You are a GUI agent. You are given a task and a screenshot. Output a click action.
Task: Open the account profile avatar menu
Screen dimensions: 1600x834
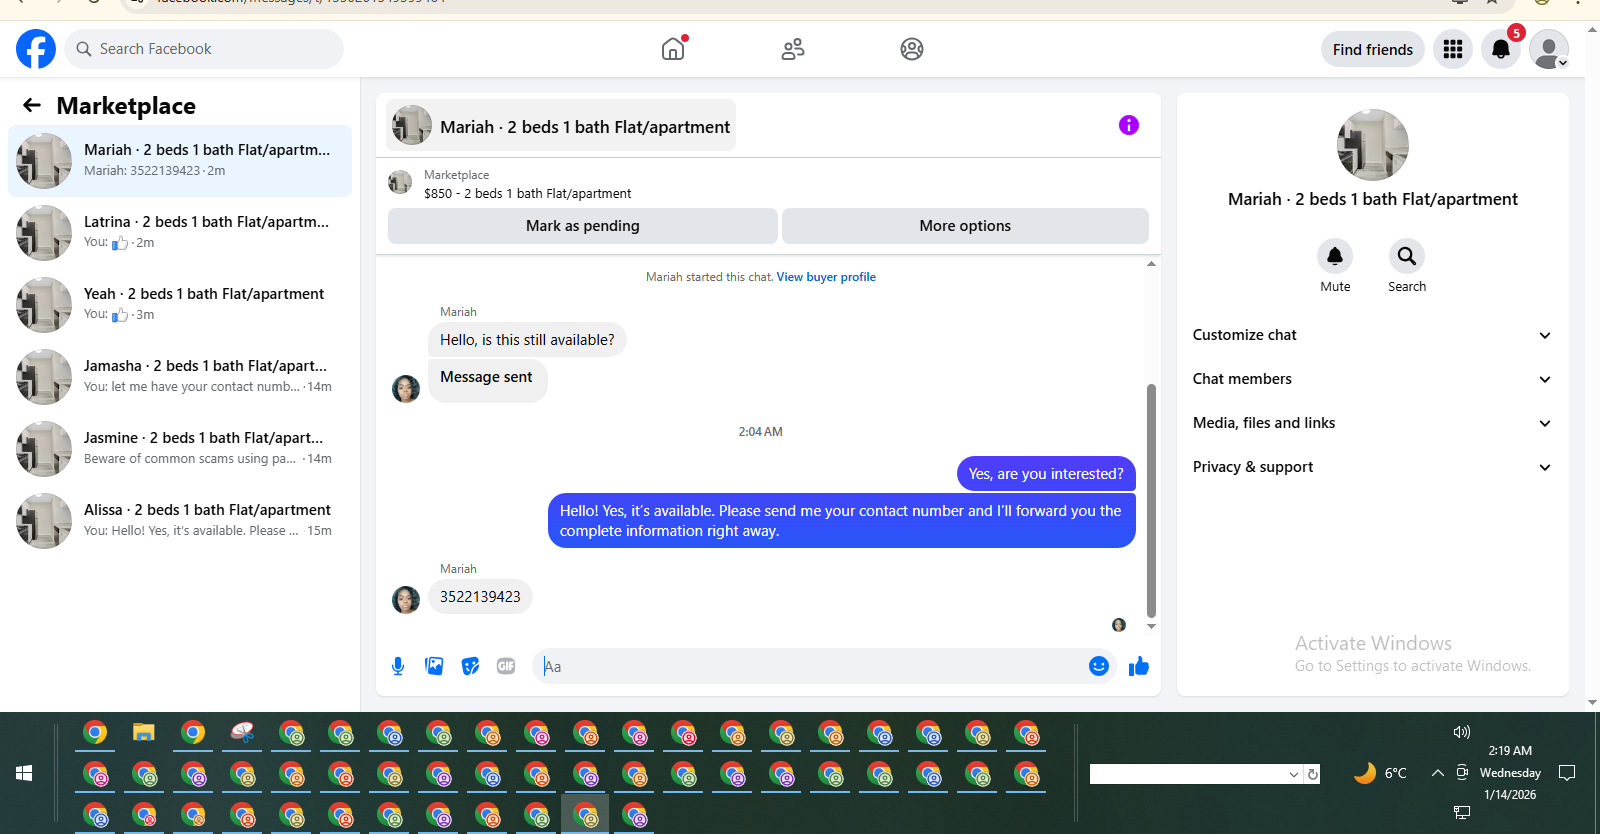pyautogui.click(x=1549, y=49)
